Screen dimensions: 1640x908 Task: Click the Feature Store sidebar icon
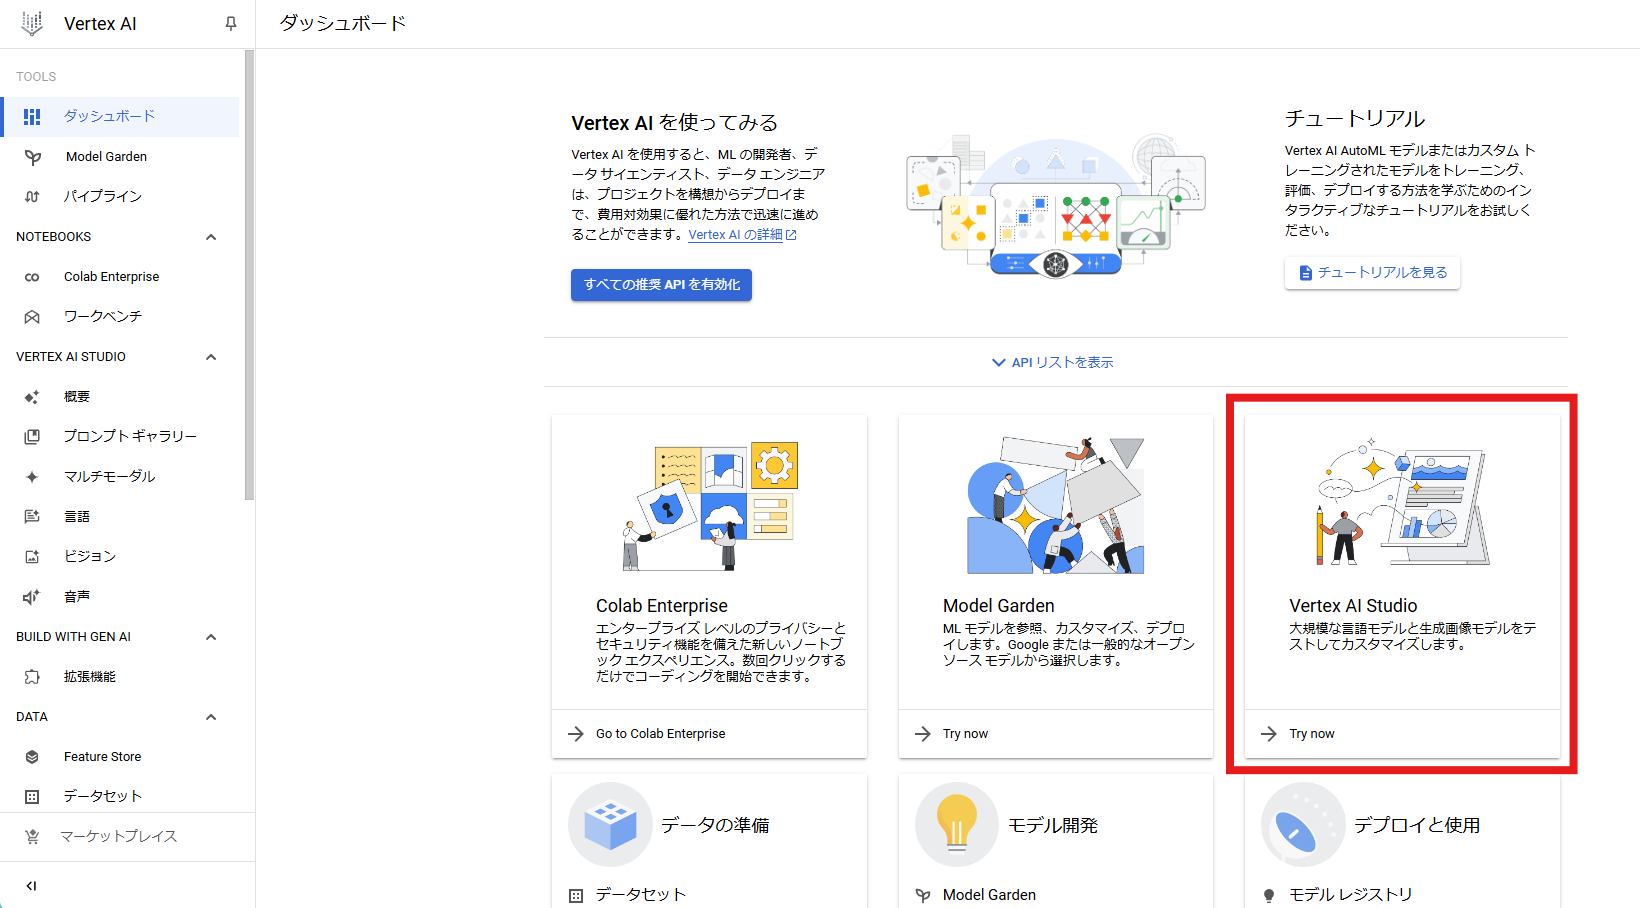point(32,757)
